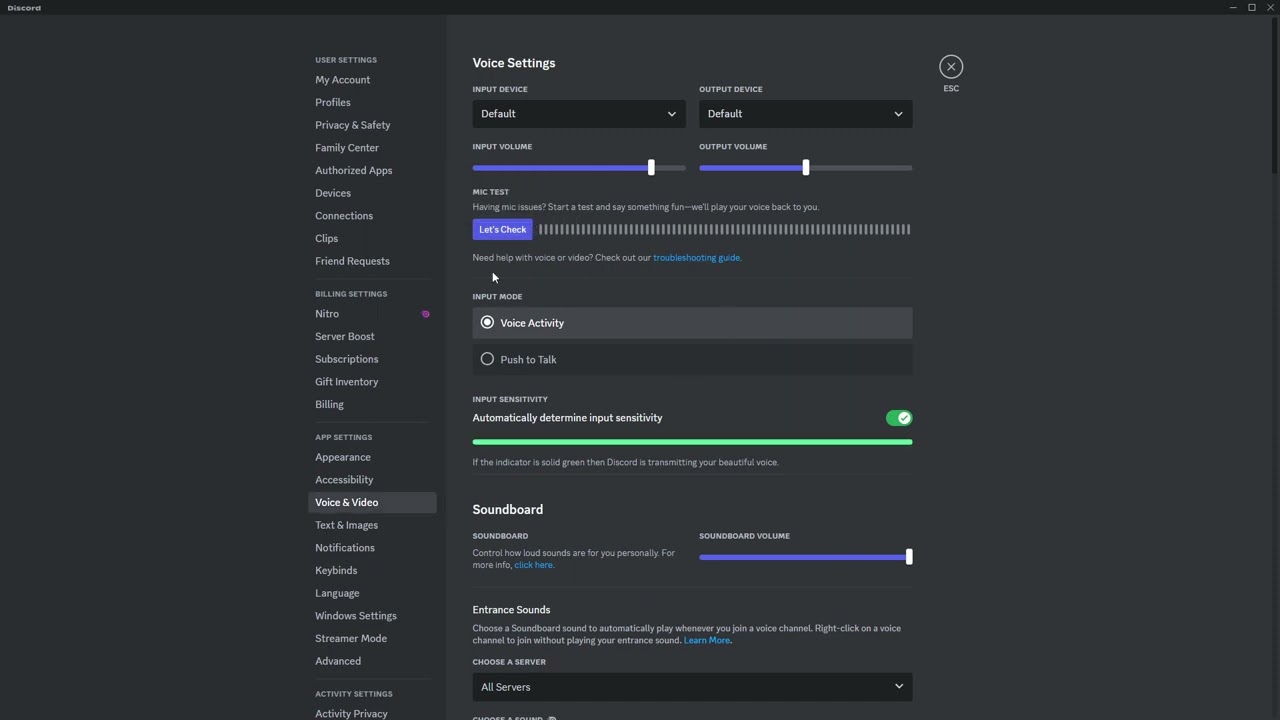
Task: Click the Voice Settings heading
Action: 514,63
